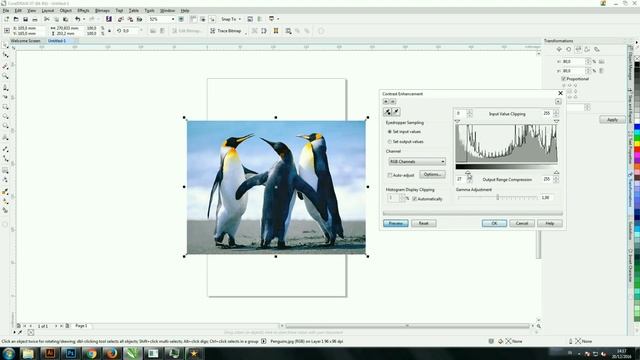
Task: Click the Print toolbar icon
Action: coord(35,19)
